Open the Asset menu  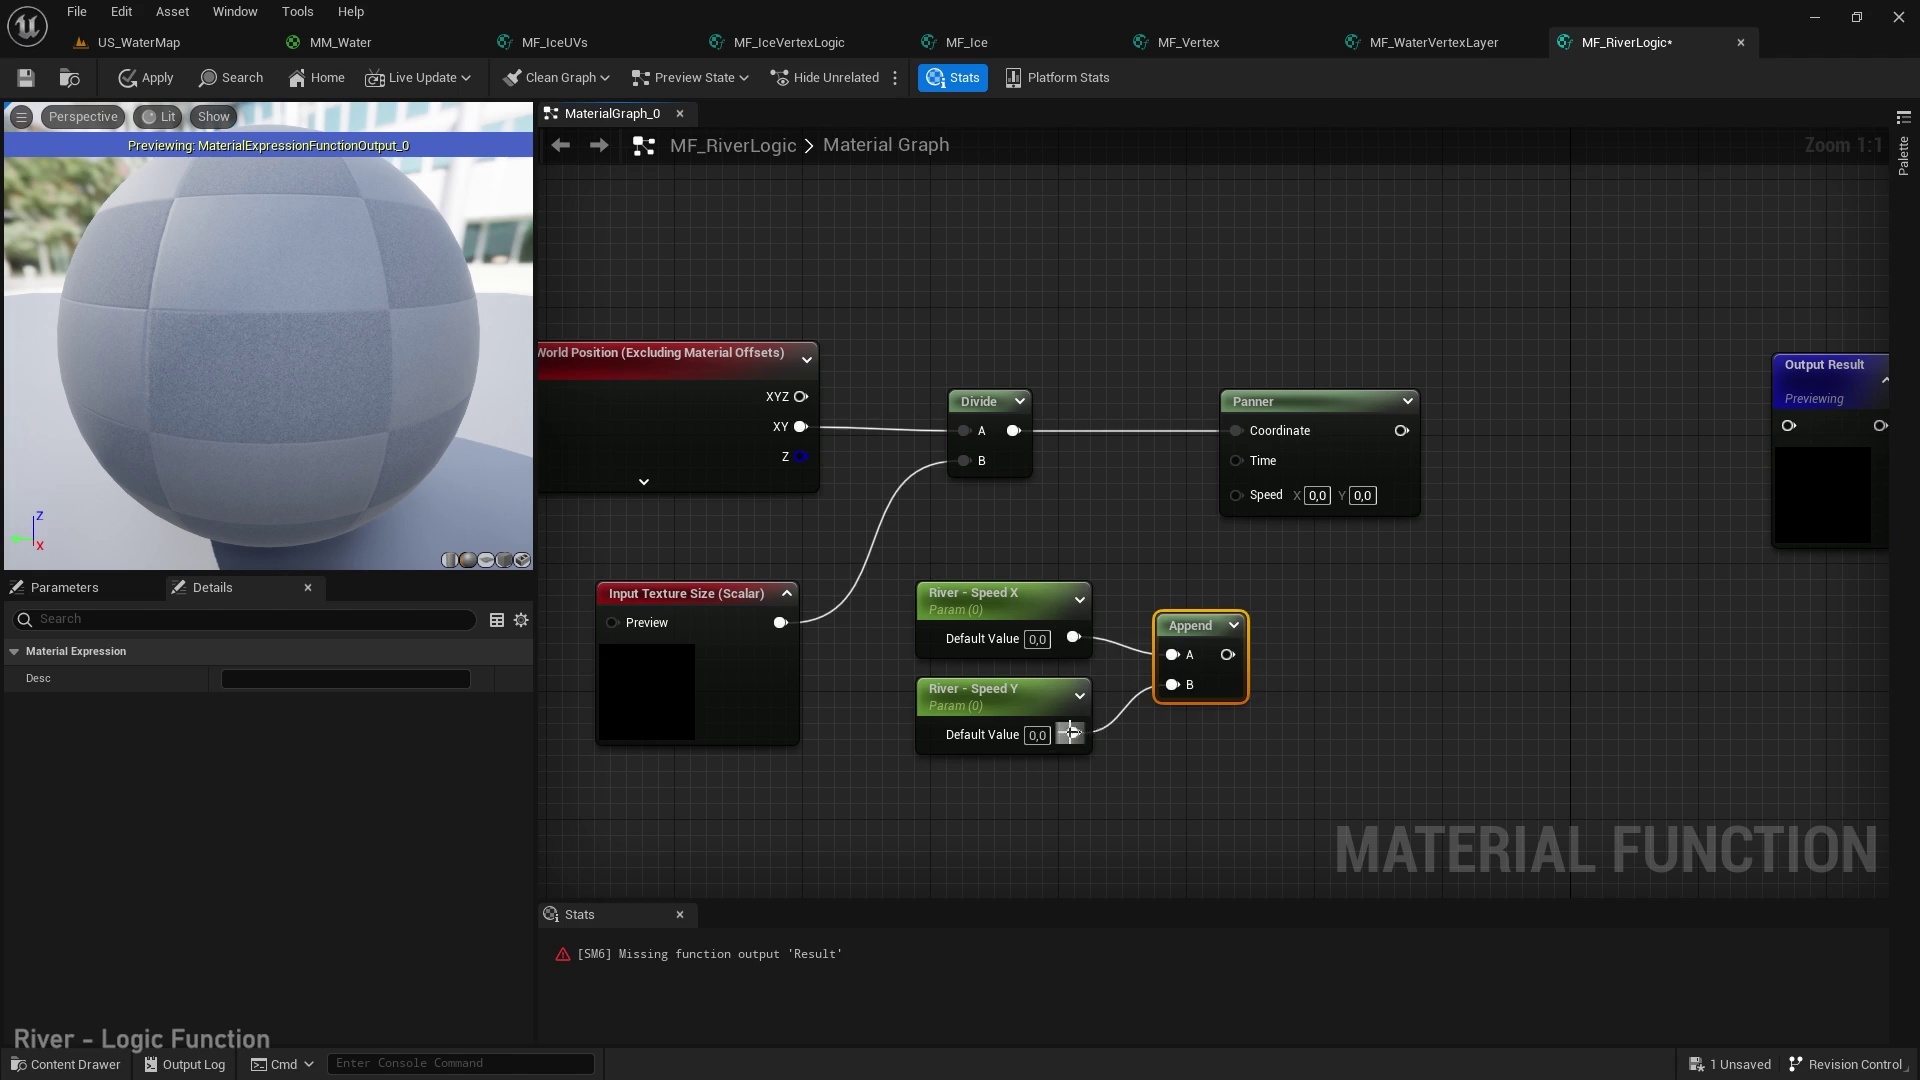click(172, 12)
